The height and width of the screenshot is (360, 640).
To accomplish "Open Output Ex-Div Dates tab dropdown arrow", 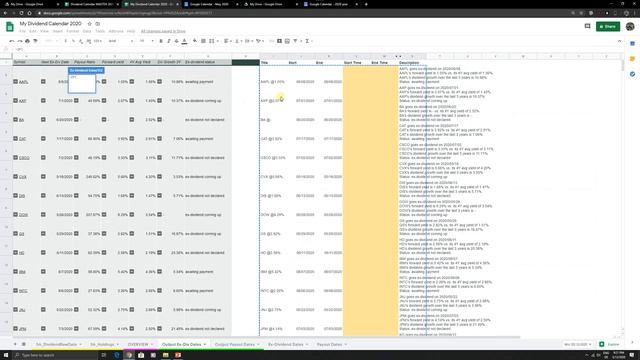I will click(205, 344).
